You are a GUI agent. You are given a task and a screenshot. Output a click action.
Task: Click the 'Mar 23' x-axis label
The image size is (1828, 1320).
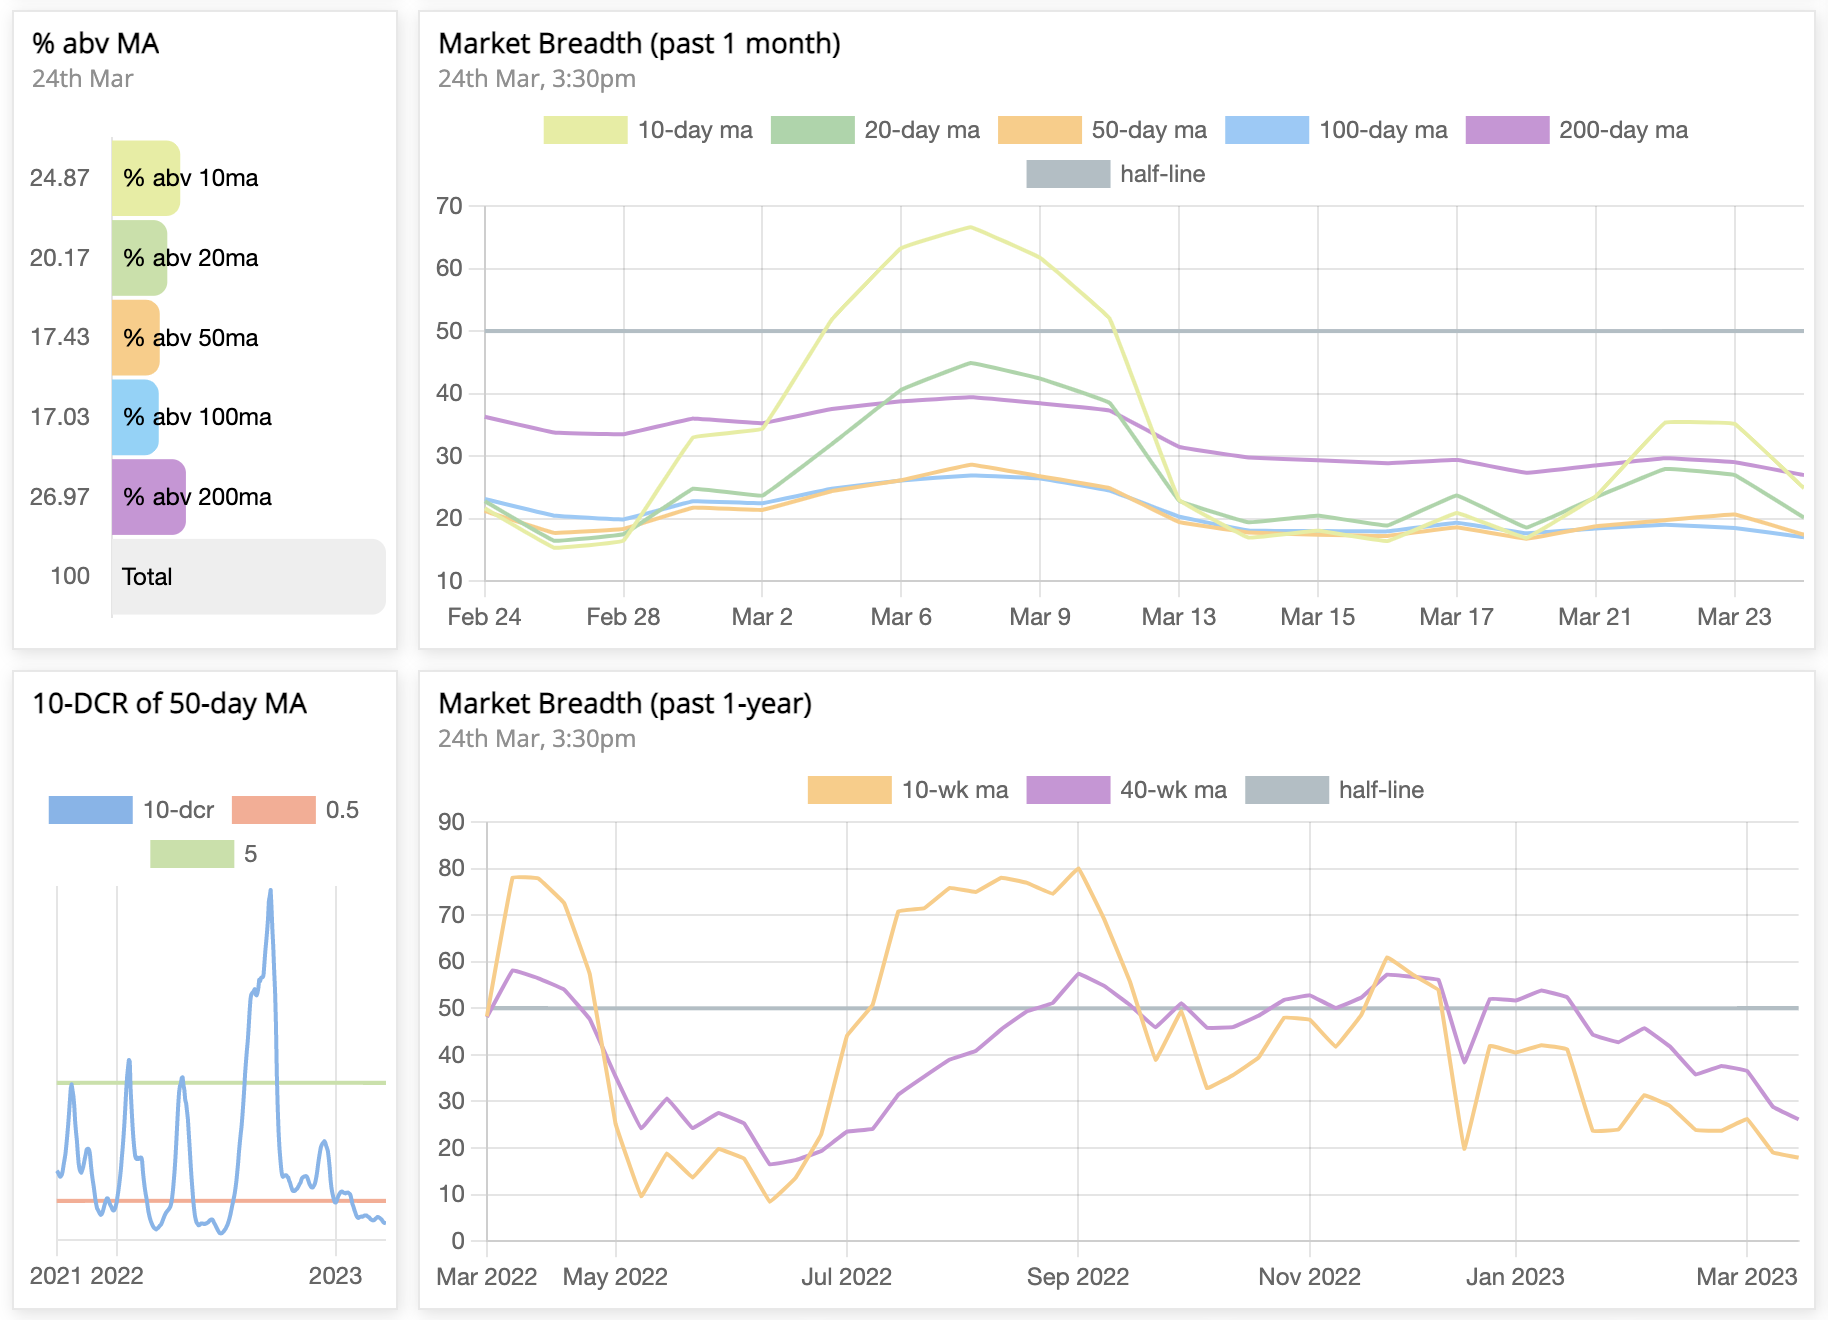[x=1734, y=617]
